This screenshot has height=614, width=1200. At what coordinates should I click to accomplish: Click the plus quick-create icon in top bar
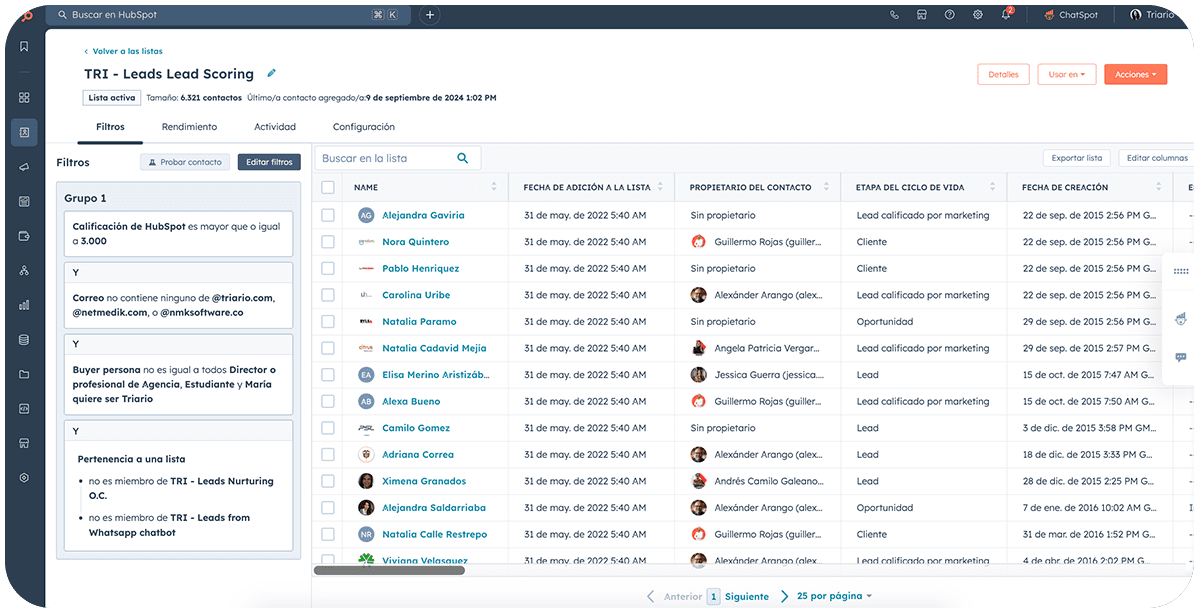tap(430, 15)
